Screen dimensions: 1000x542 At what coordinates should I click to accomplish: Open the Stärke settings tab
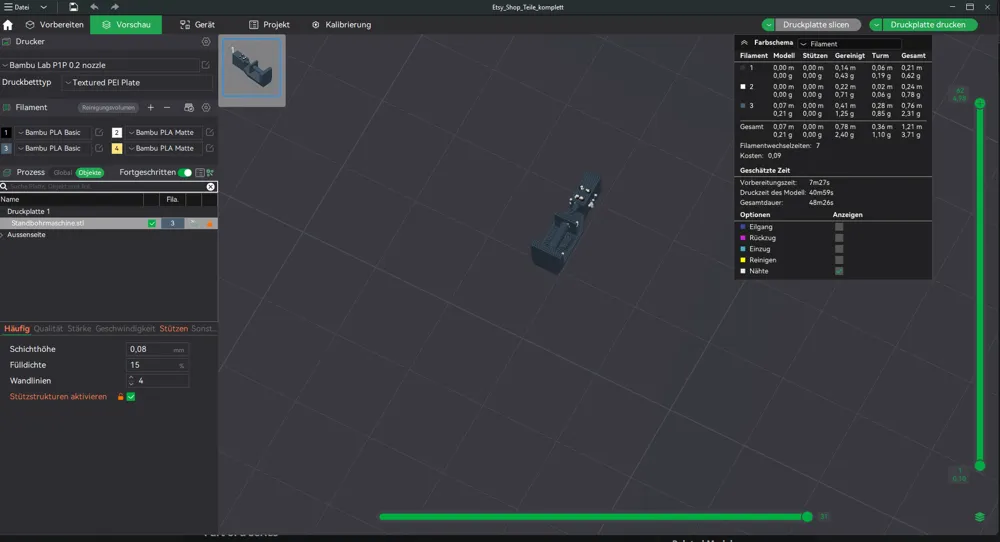[x=79, y=329]
